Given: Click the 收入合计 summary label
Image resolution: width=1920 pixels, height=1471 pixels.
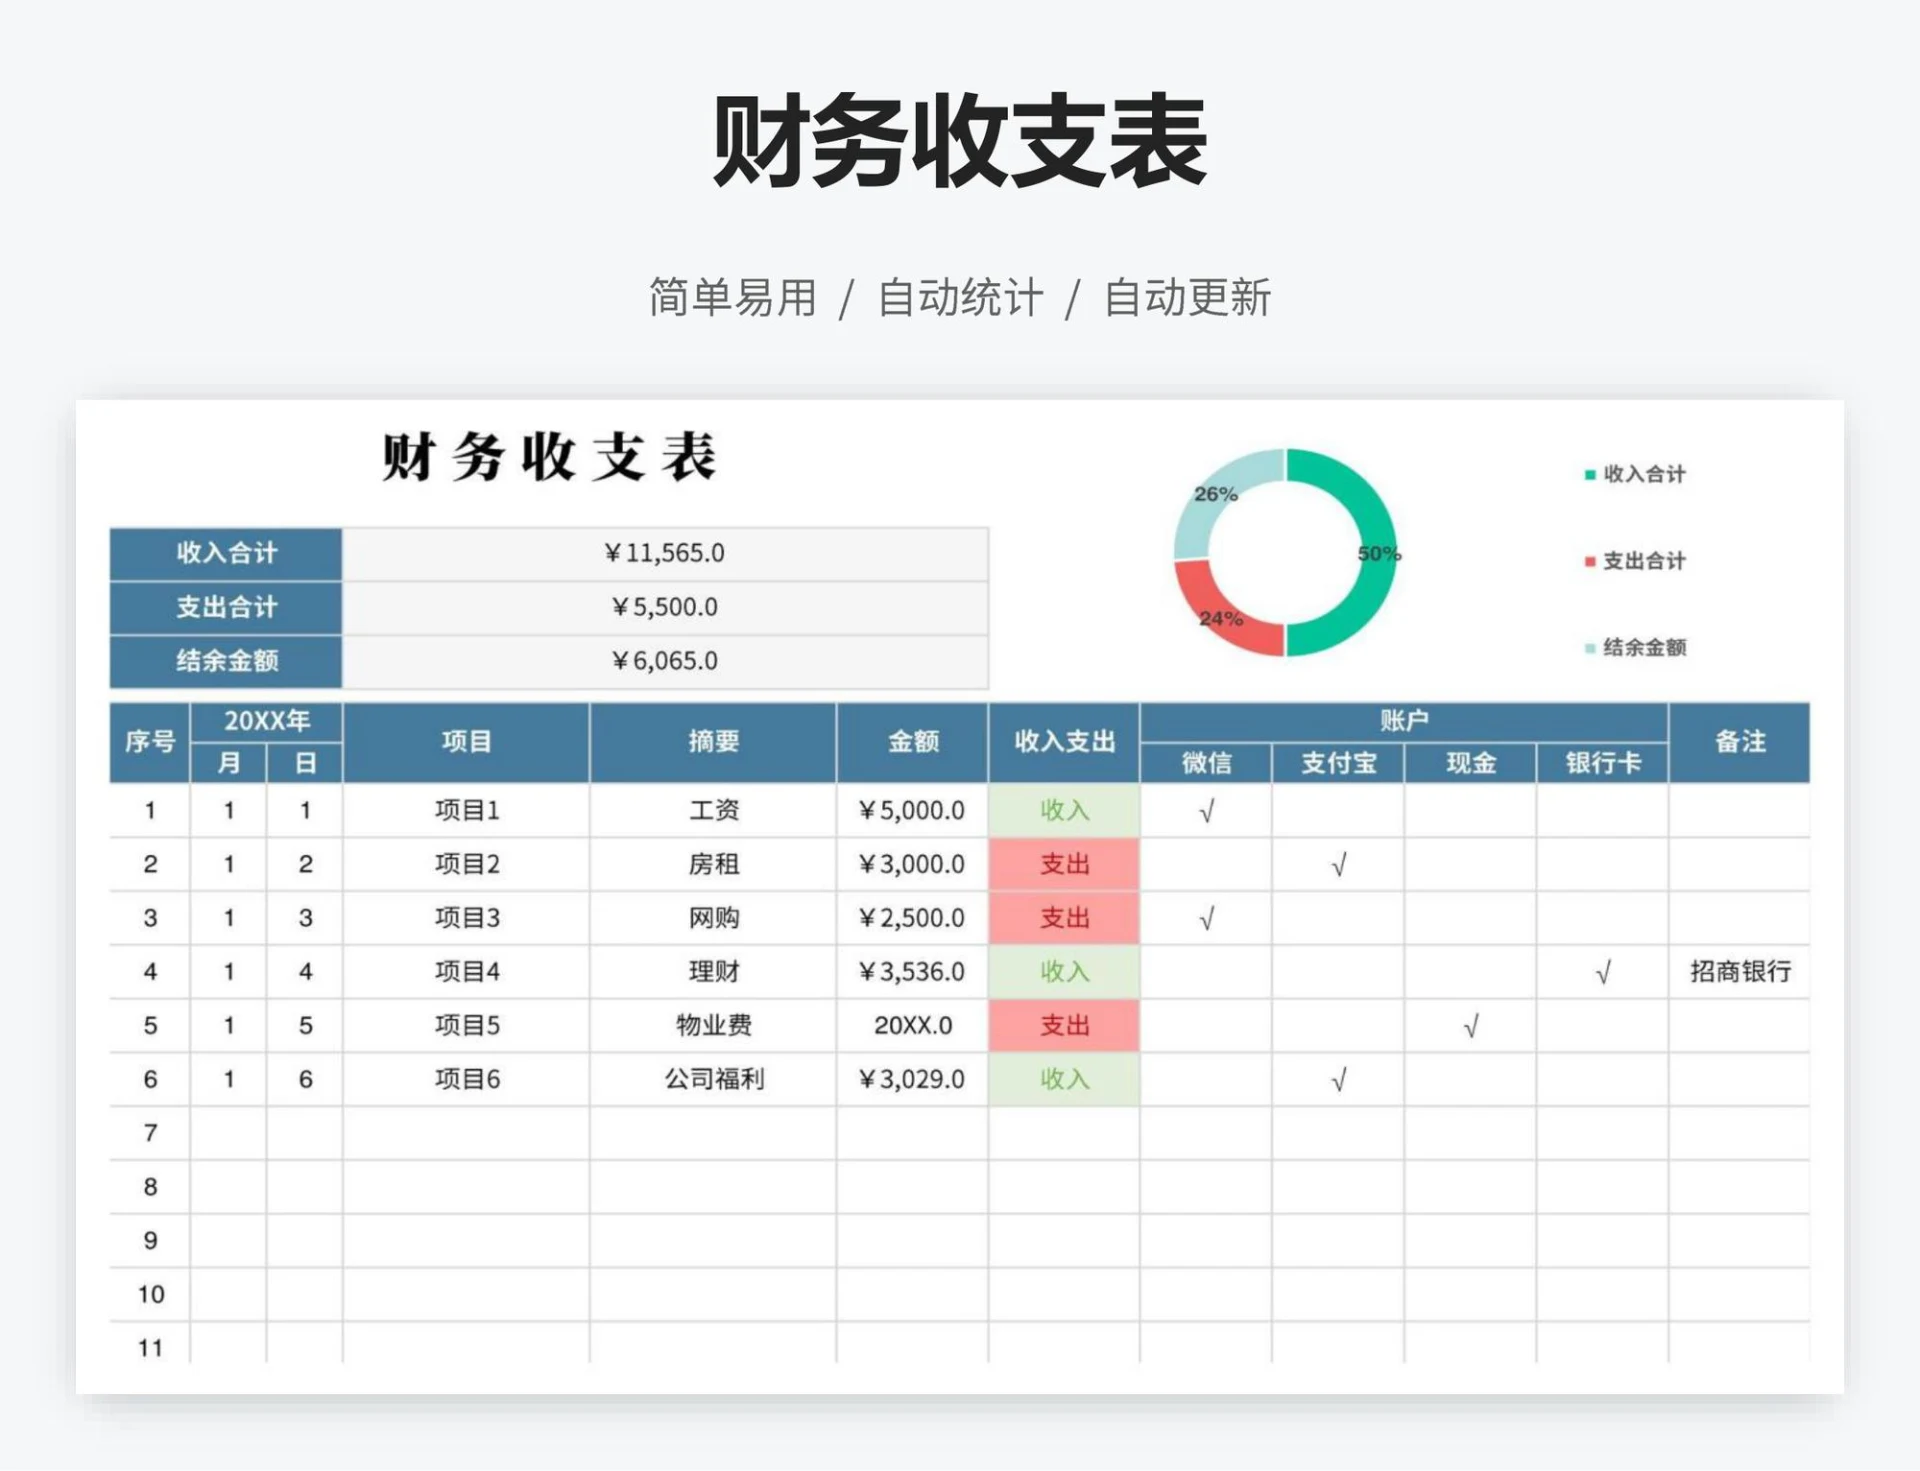Looking at the screenshot, I should (x=226, y=553).
